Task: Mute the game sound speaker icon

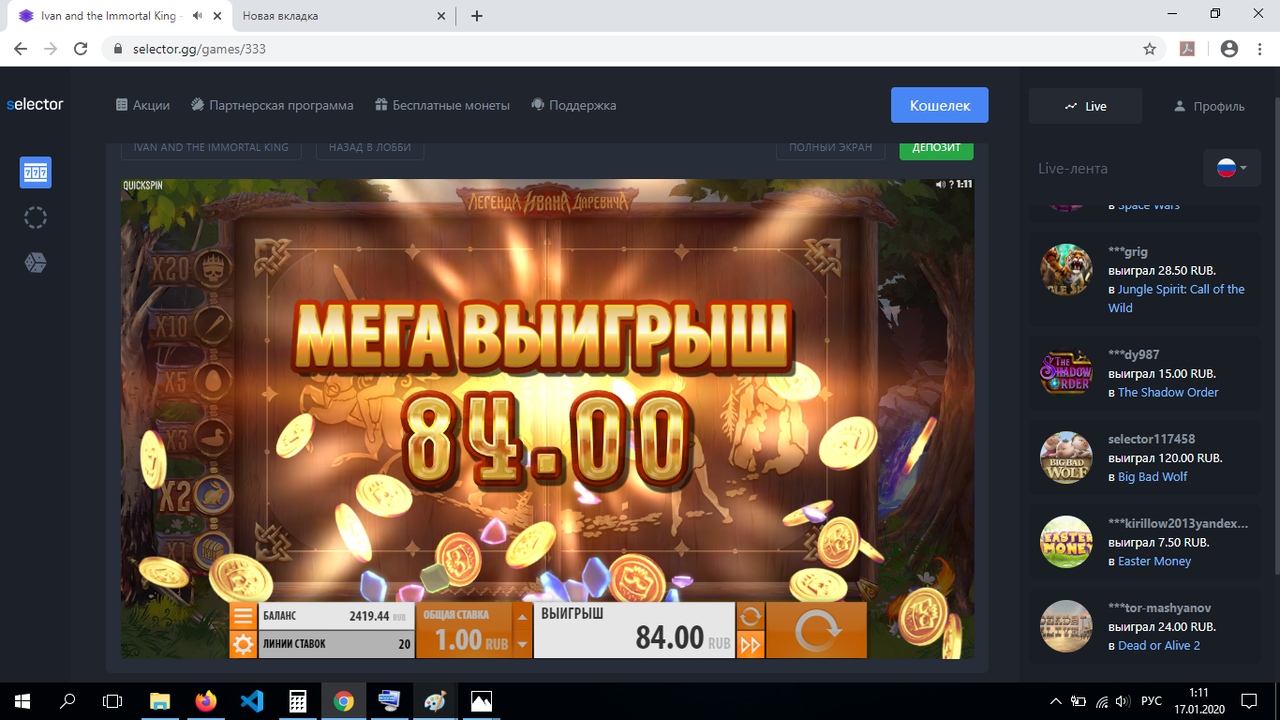Action: point(941,184)
